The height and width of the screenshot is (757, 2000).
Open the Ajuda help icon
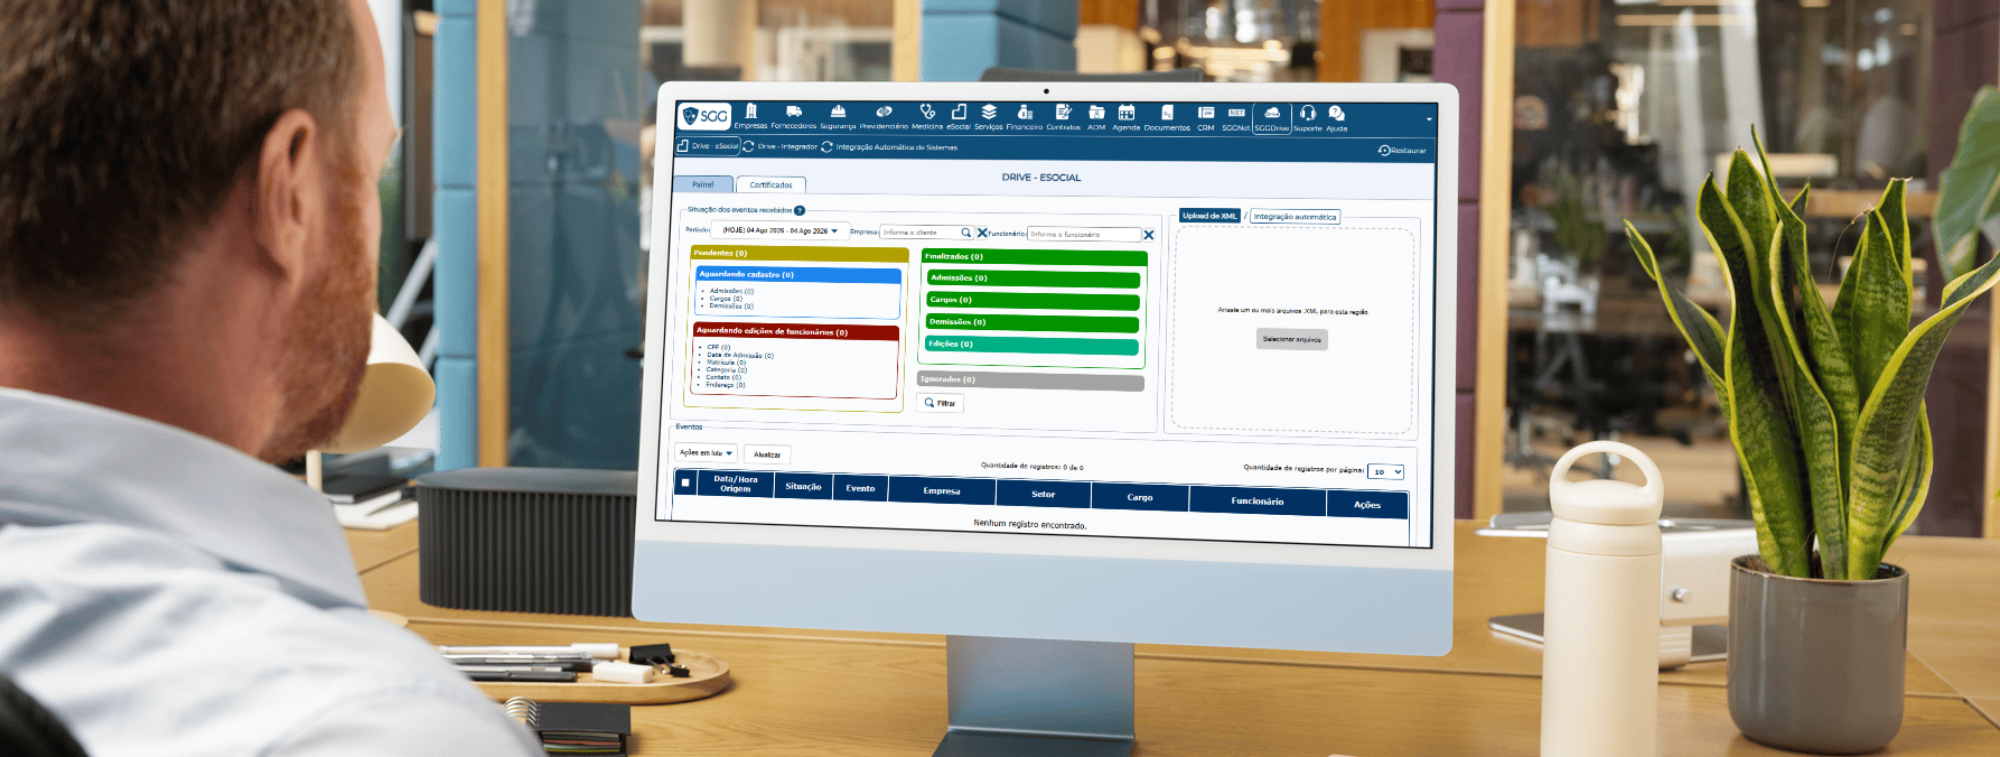pos(1337,114)
